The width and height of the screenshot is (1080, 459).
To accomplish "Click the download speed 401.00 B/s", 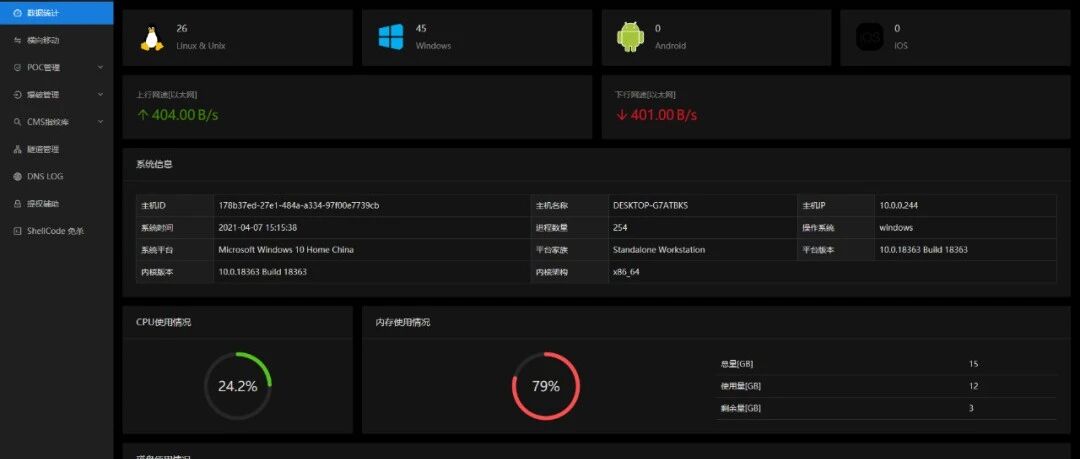I will point(656,115).
